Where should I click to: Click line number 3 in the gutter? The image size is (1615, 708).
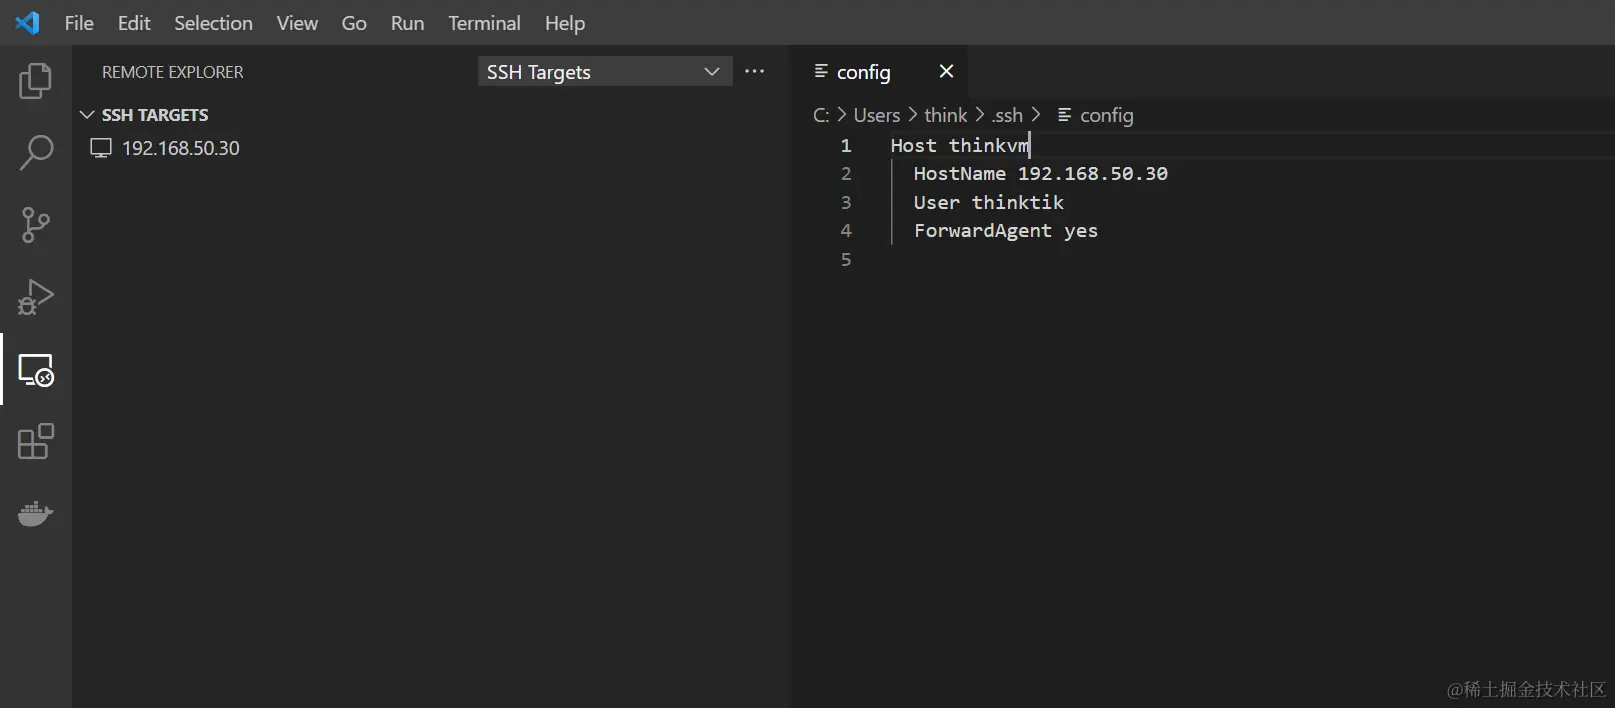[x=846, y=203]
